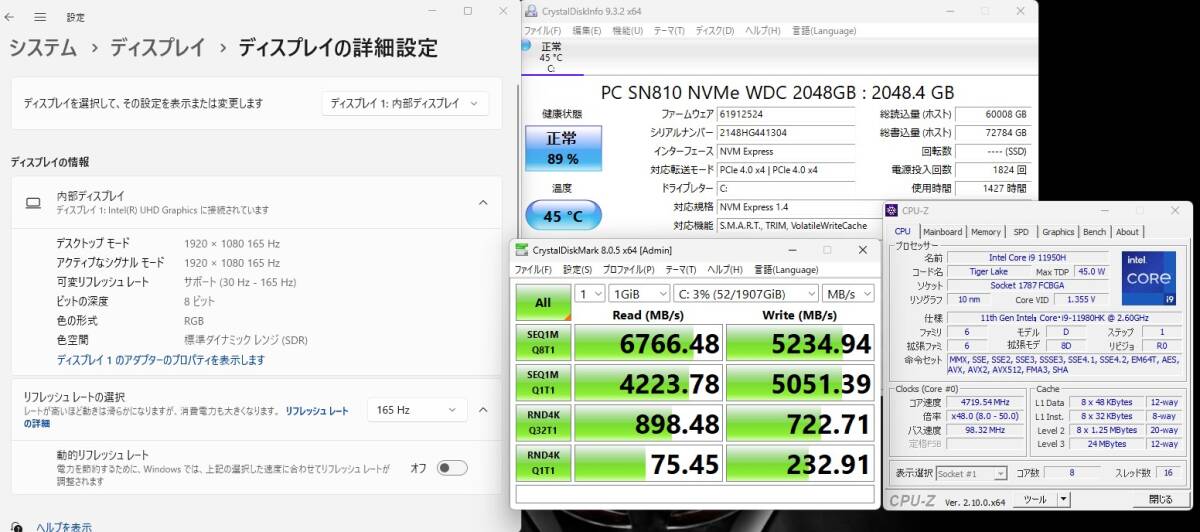Open ファイル(F) menu in CrystalDiskInfo
This screenshot has width=1200, height=532.
click(x=543, y=31)
